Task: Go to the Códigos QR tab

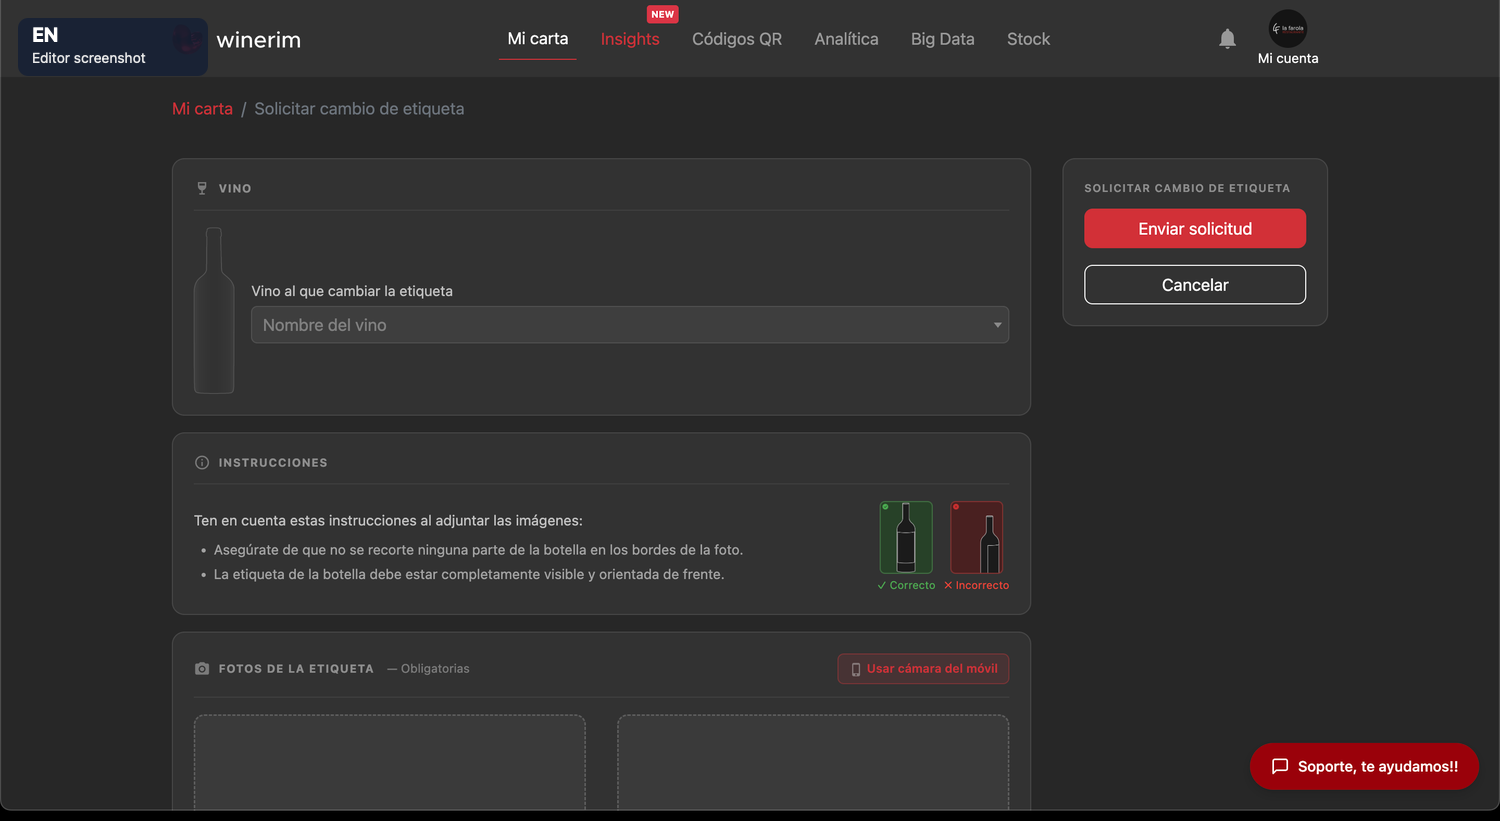Action: (x=737, y=39)
